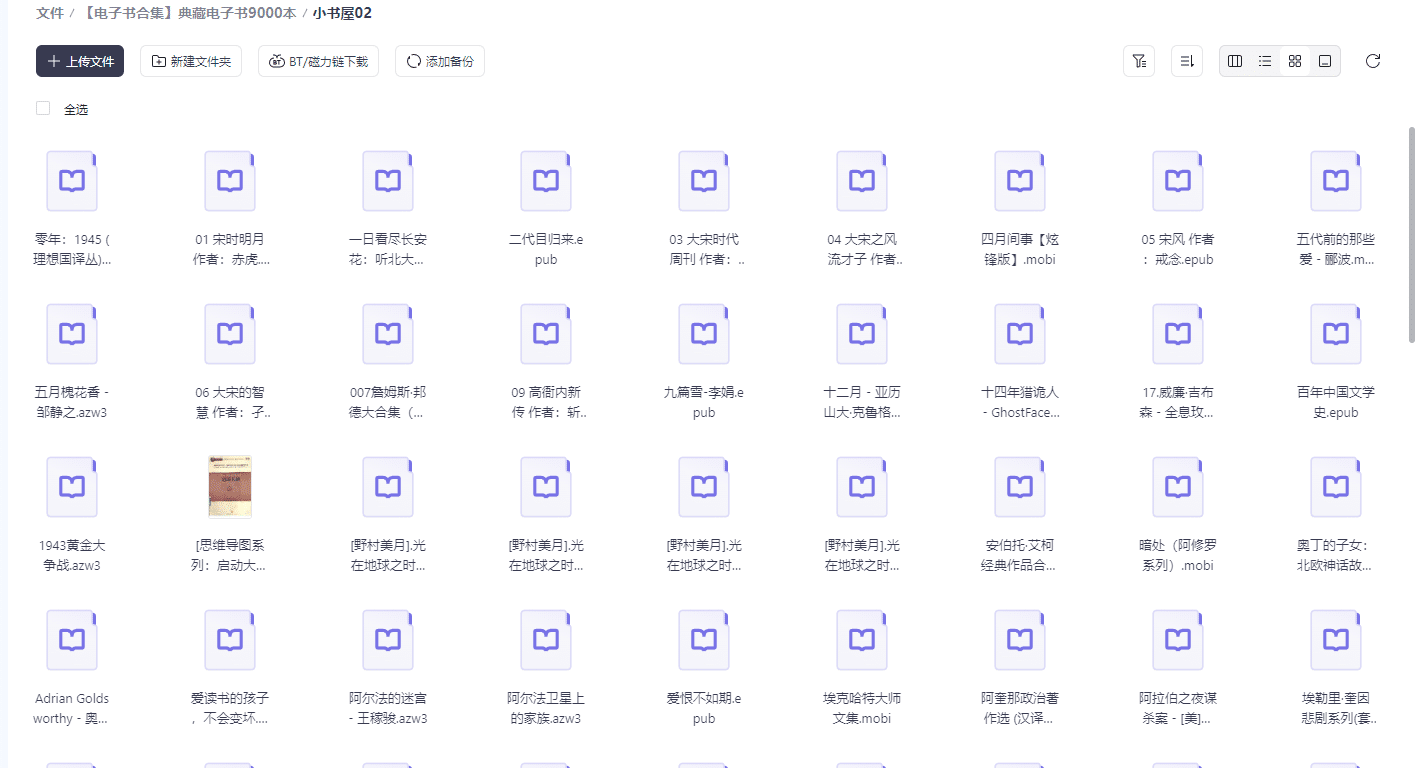
Task: Open the sort order menu
Action: coord(1187,61)
